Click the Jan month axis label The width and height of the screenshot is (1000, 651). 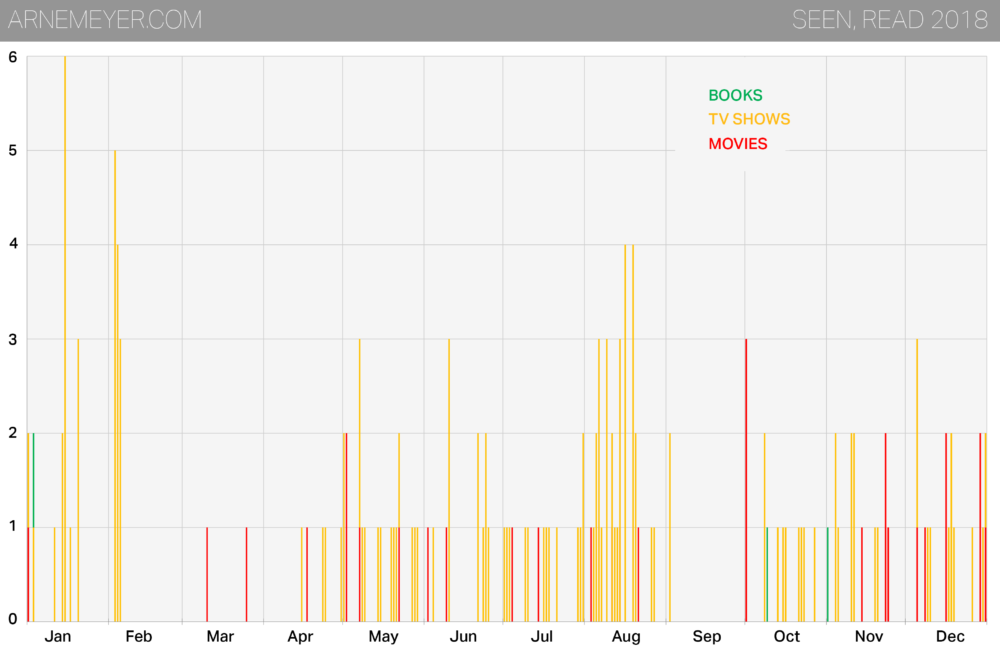pos(57,636)
